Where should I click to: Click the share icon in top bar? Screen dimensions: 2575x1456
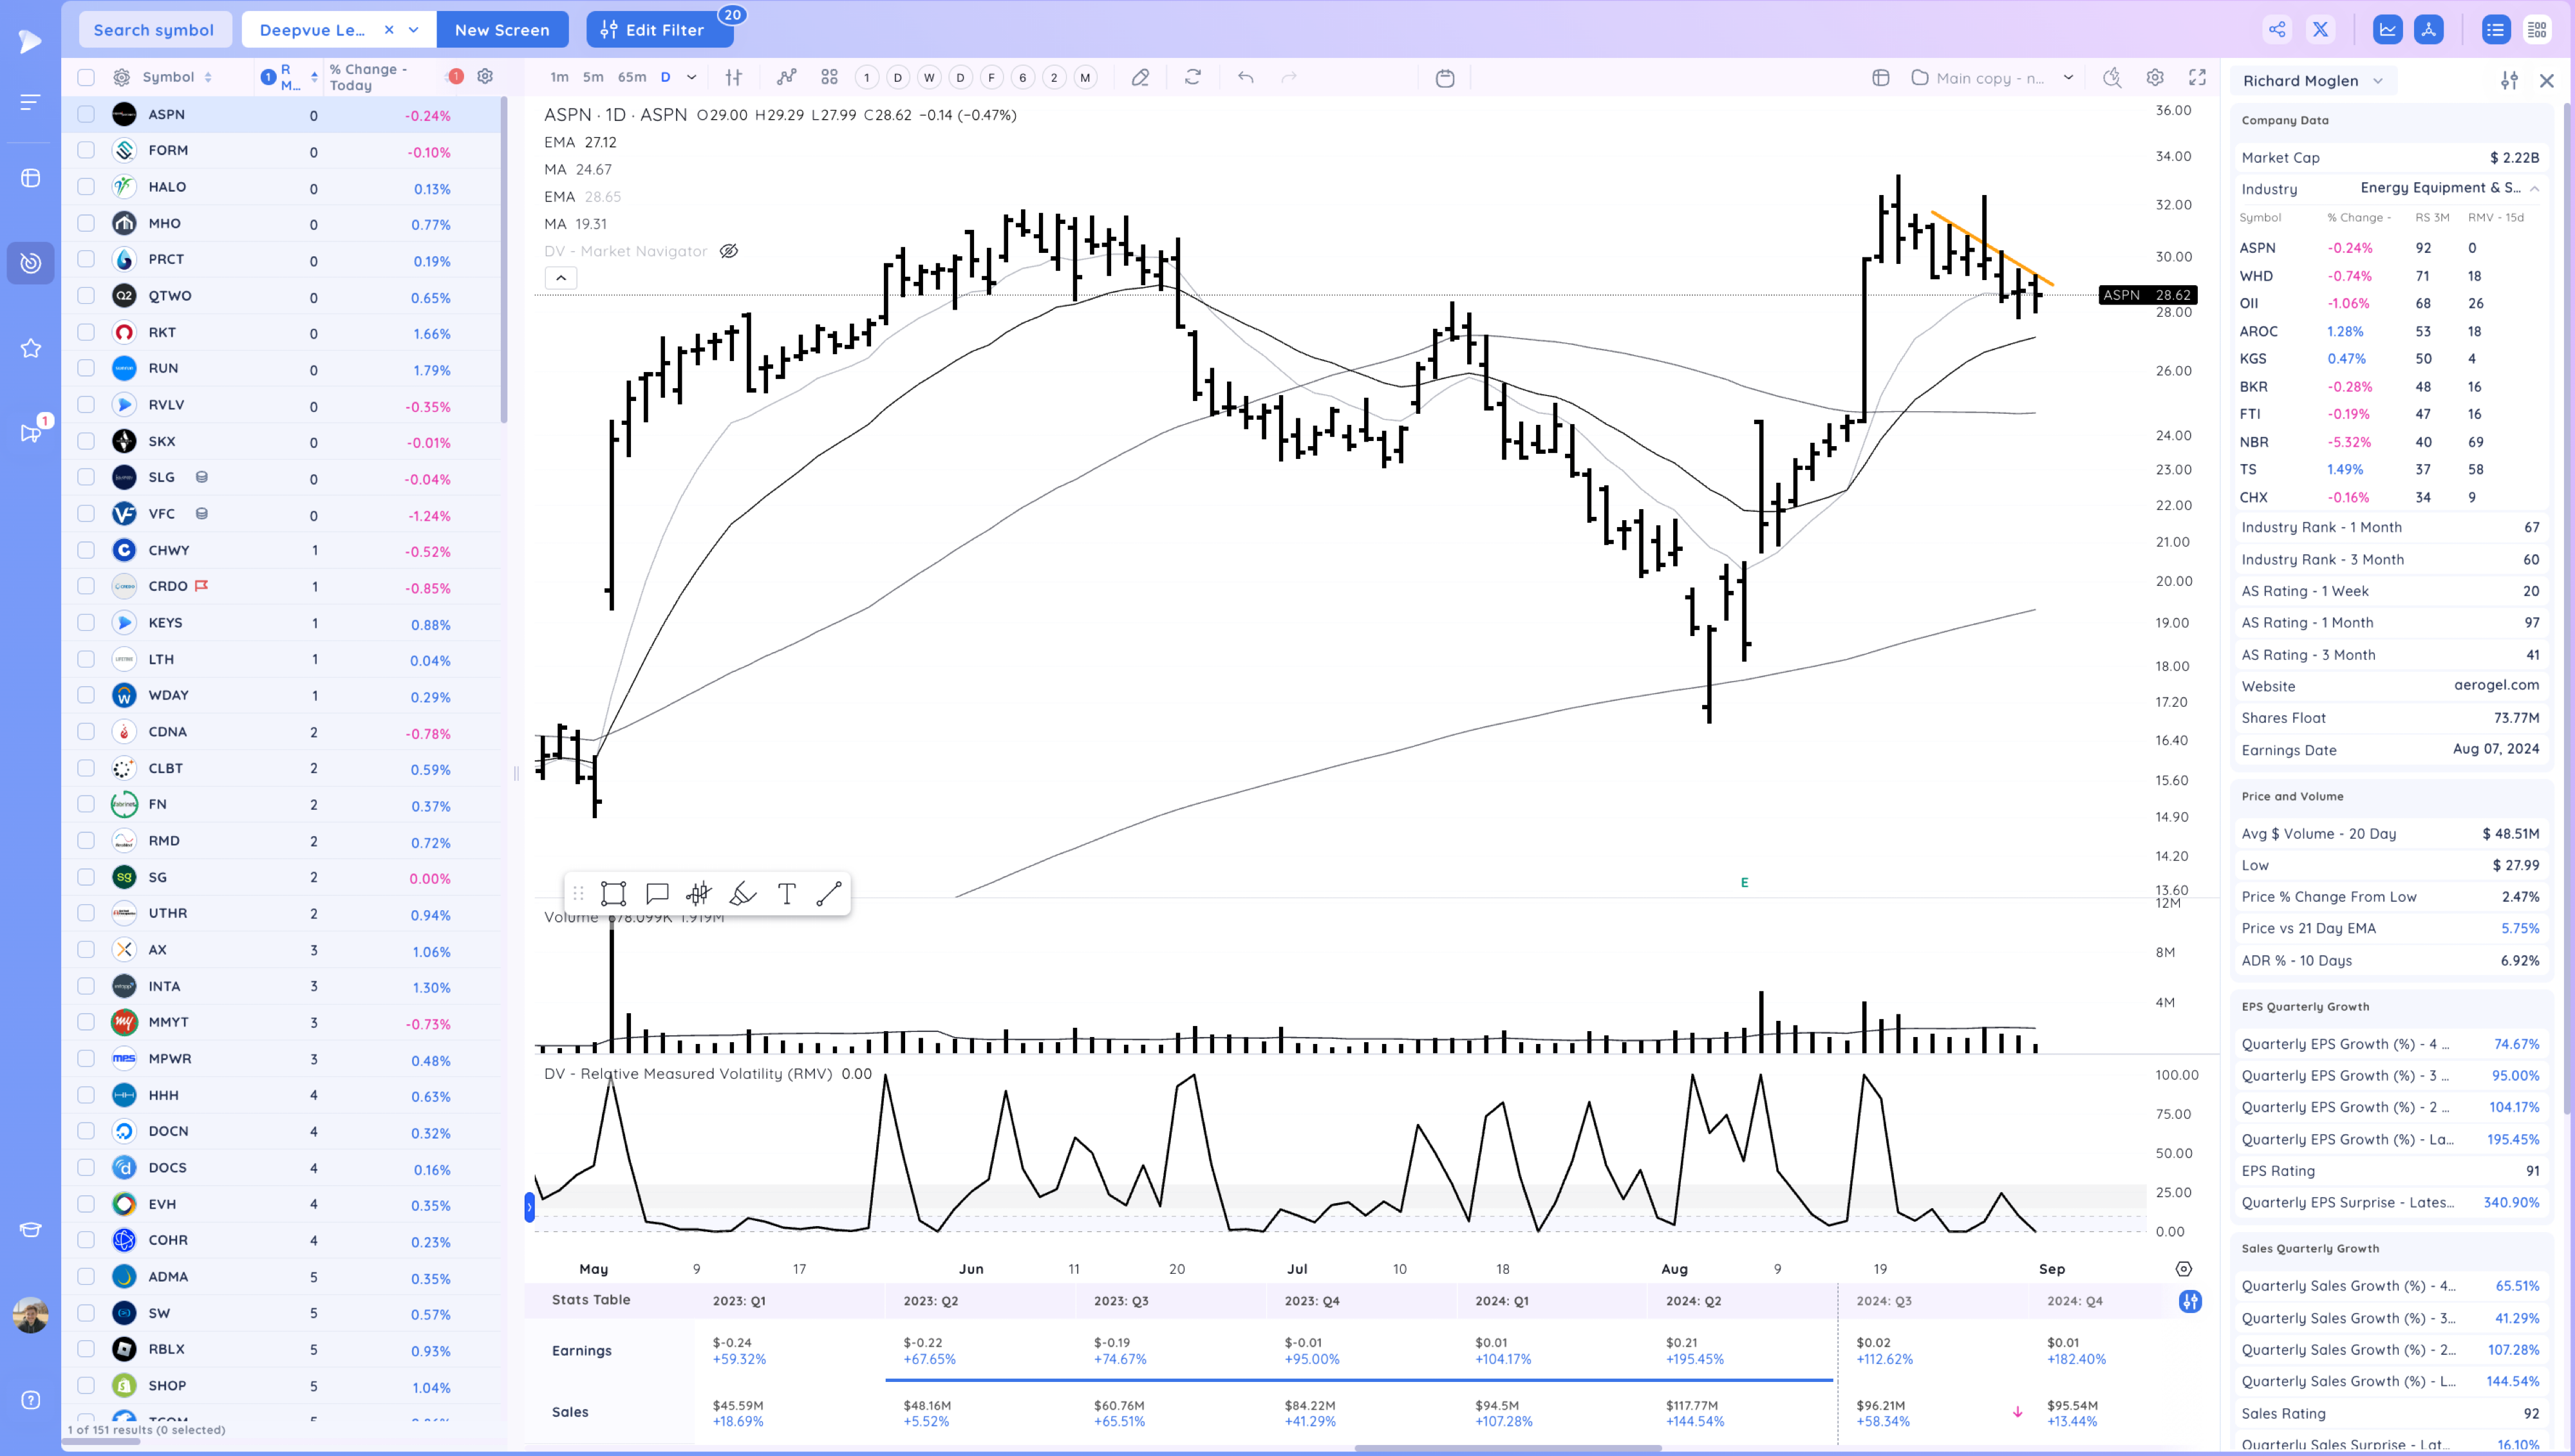tap(2277, 29)
